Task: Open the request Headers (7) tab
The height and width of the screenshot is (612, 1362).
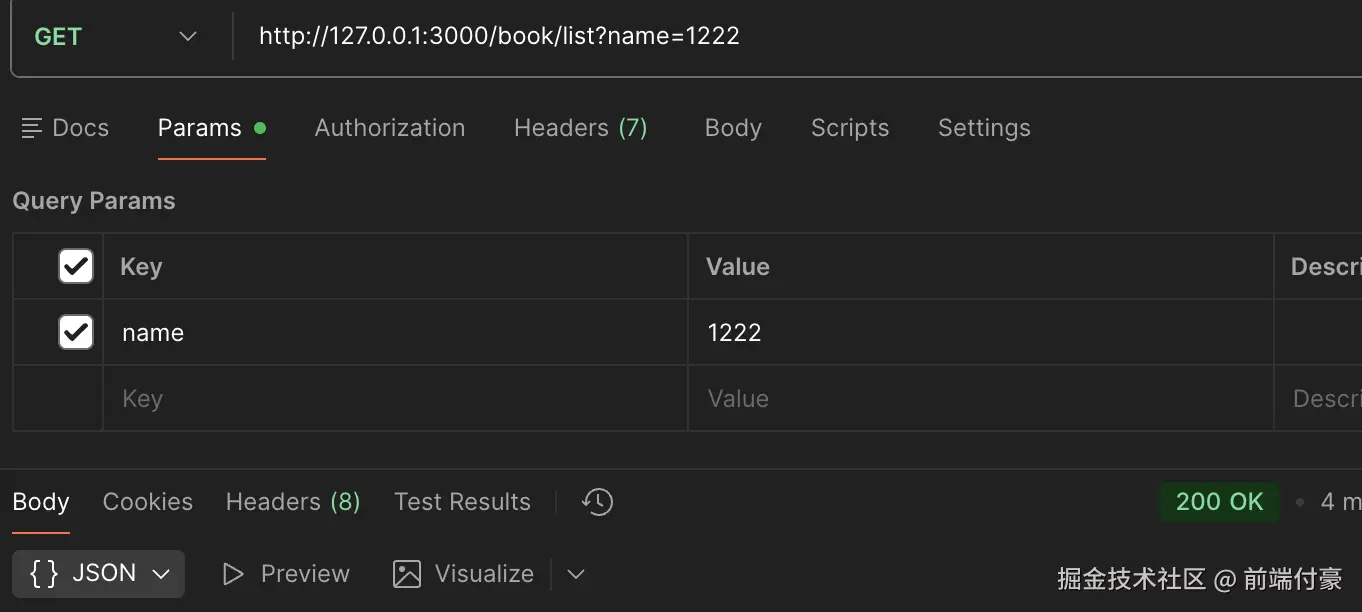Action: 580,128
